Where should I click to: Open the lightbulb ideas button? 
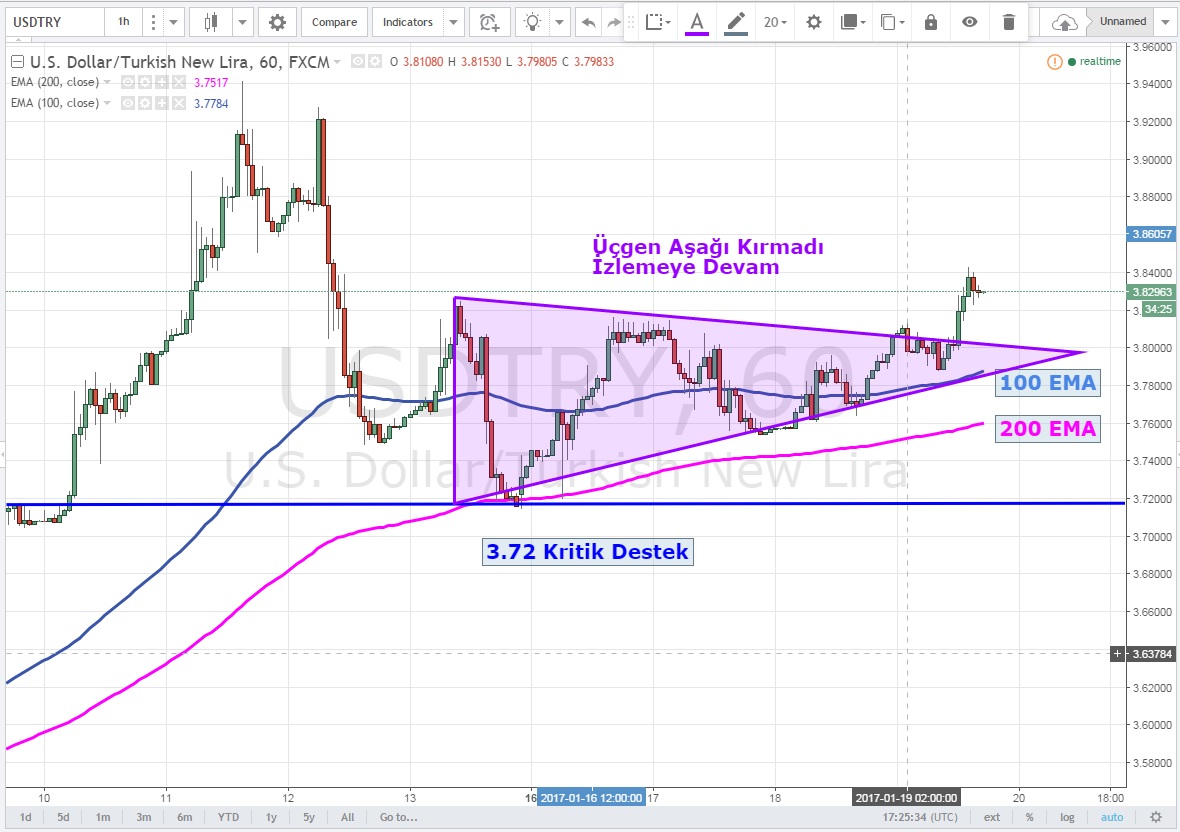click(534, 22)
